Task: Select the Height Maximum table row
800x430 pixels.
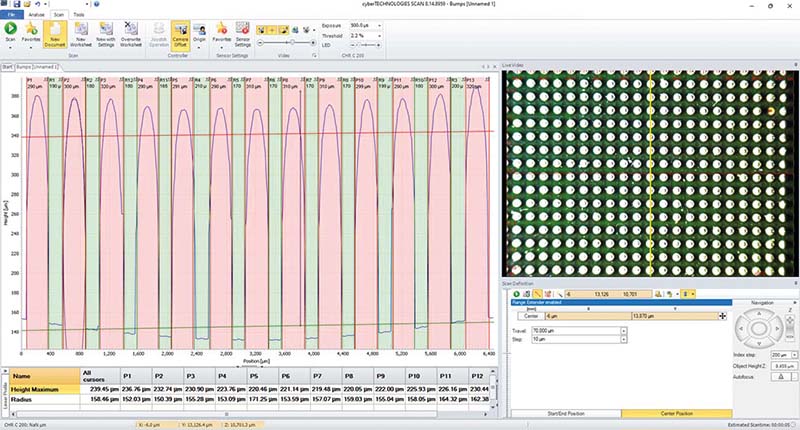Action: 249,389
